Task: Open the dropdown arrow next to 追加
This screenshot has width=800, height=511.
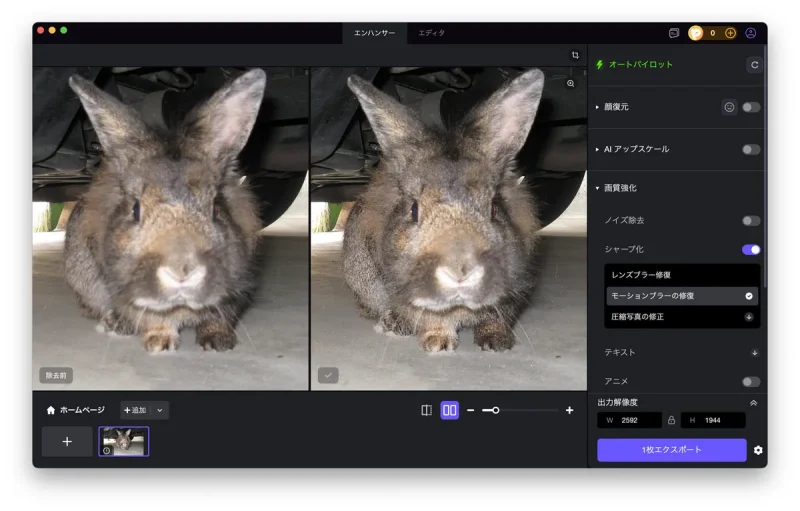Action: point(160,410)
